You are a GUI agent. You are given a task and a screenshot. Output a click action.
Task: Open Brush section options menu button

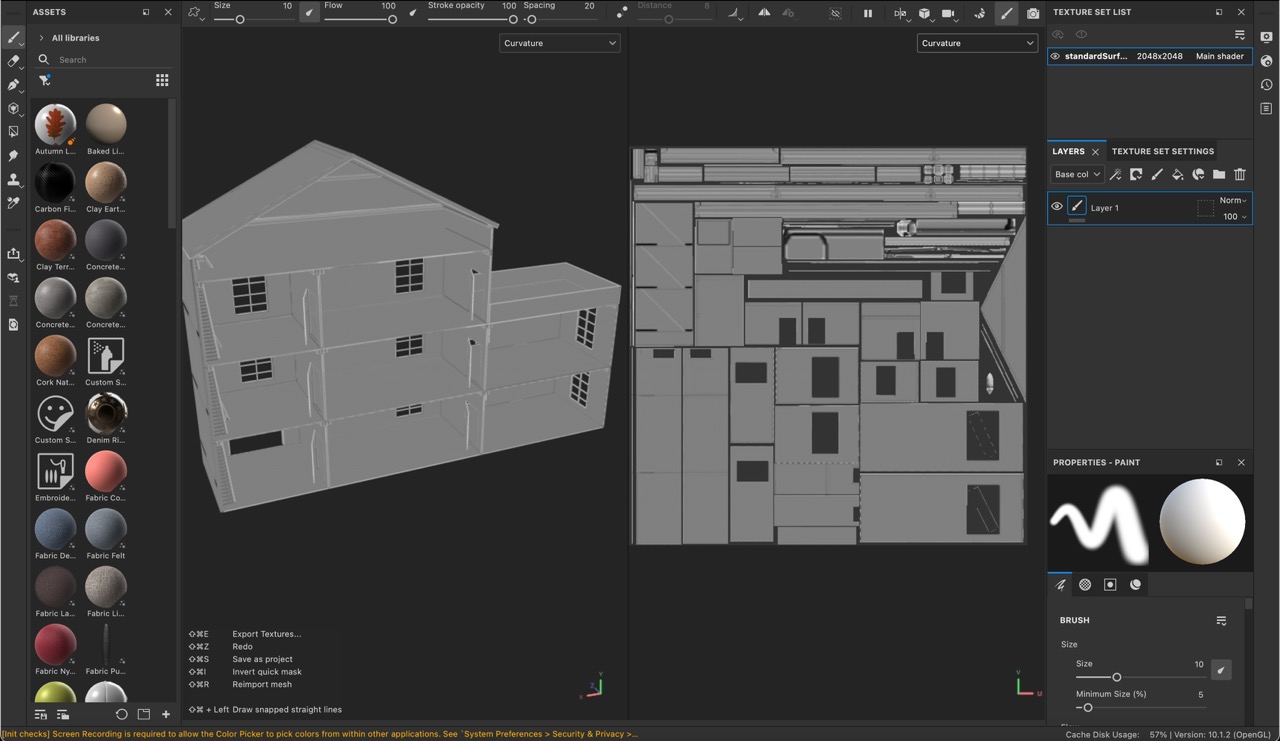(x=1221, y=621)
